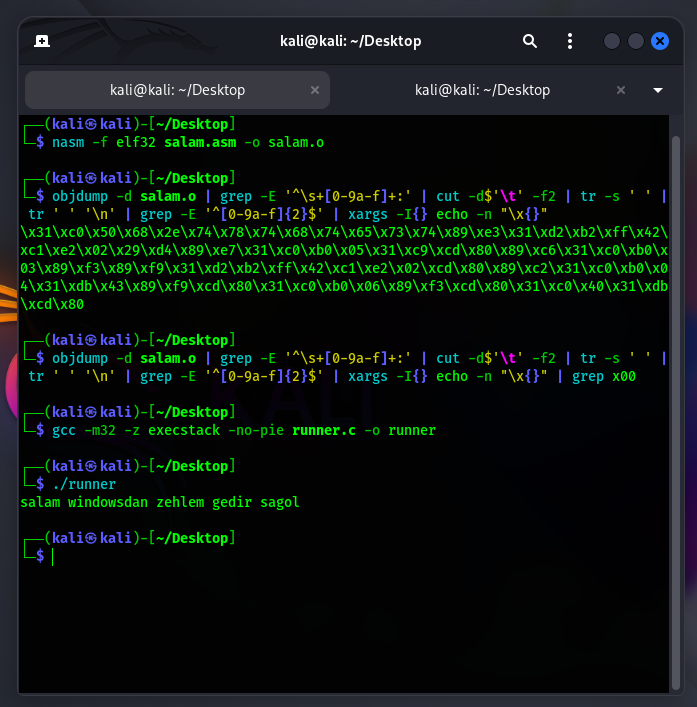Maximize the terminal window
The width and height of the screenshot is (697, 707).
[x=636, y=41]
